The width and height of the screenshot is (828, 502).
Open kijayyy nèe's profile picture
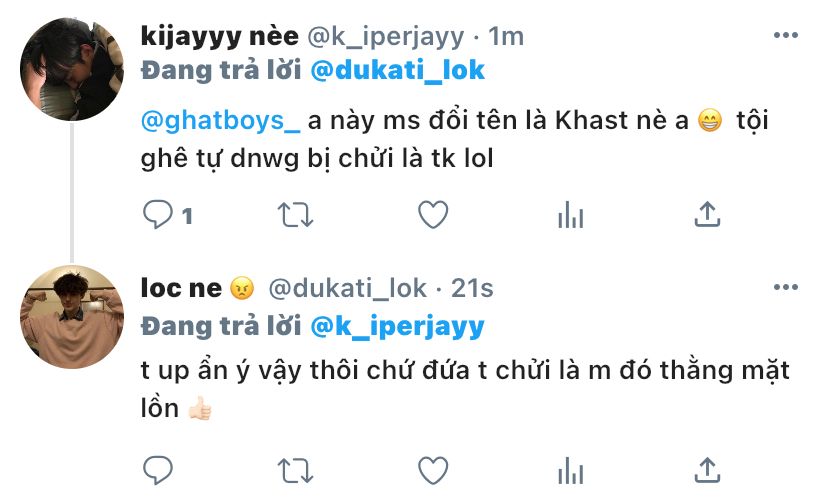coord(72,69)
